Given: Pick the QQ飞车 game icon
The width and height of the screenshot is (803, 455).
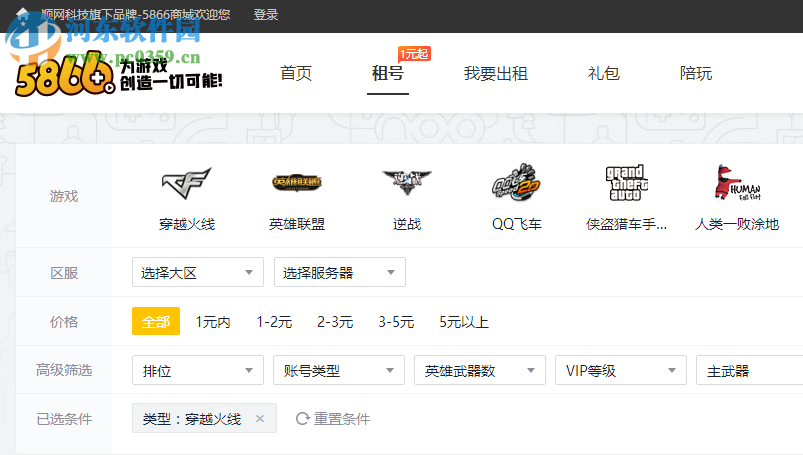Looking at the screenshot, I should click(x=516, y=182).
